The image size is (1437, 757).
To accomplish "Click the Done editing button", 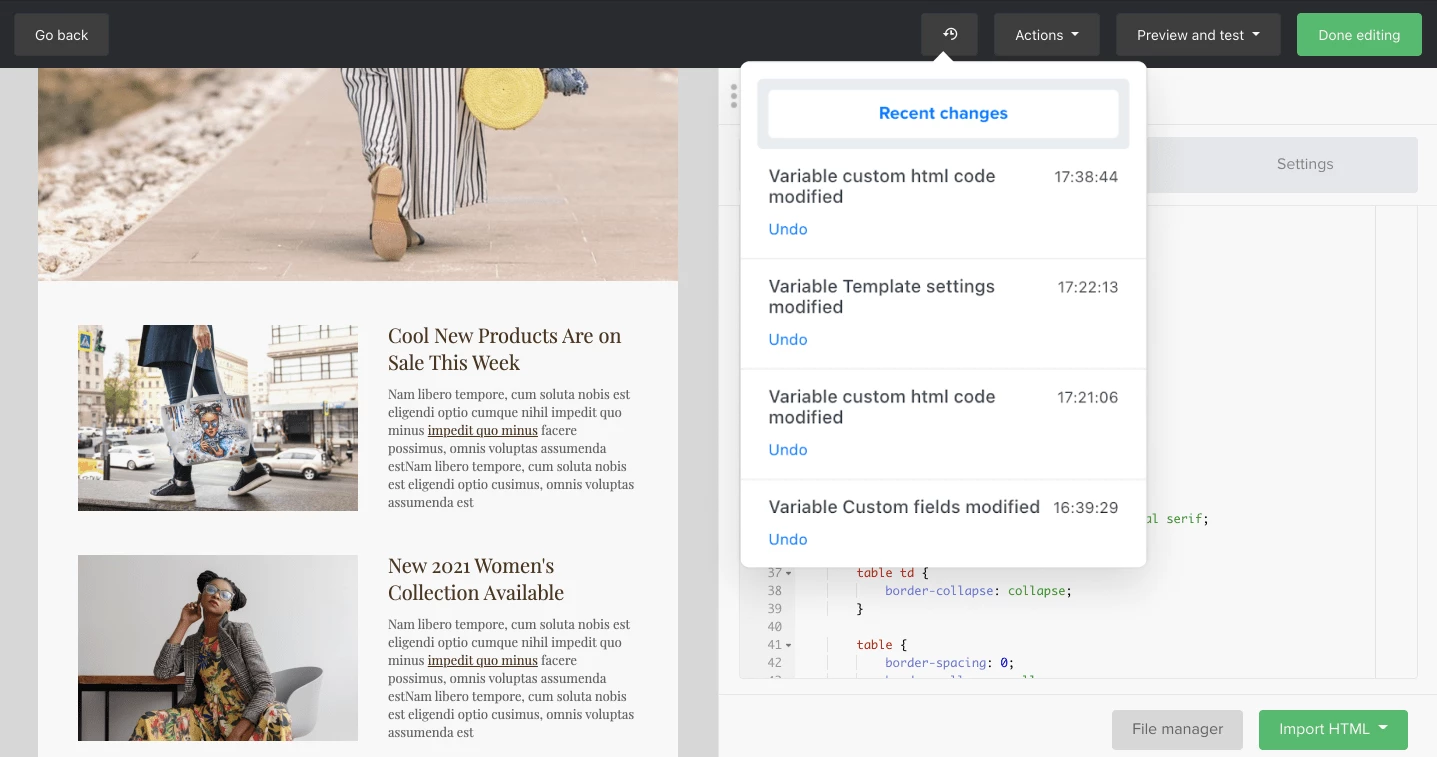I will (1358, 35).
